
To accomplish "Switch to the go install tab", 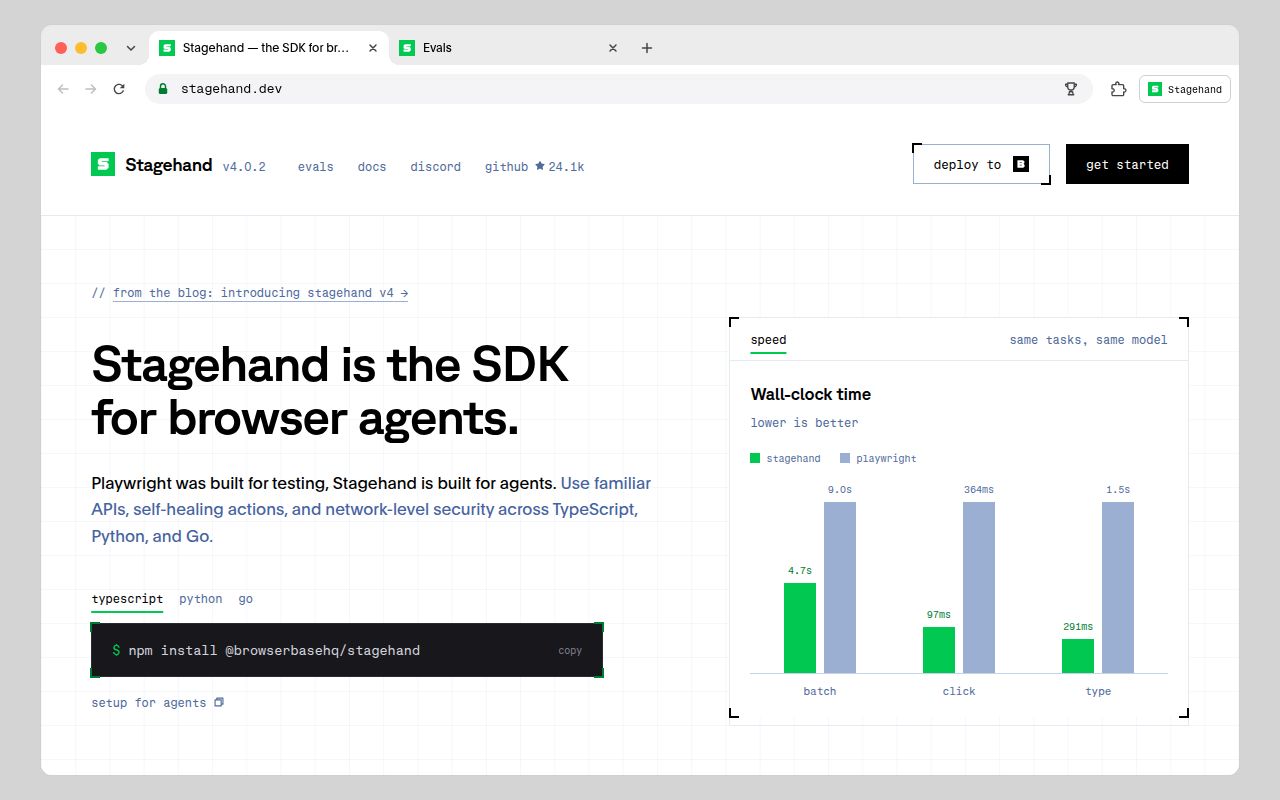I will pyautogui.click(x=246, y=599).
